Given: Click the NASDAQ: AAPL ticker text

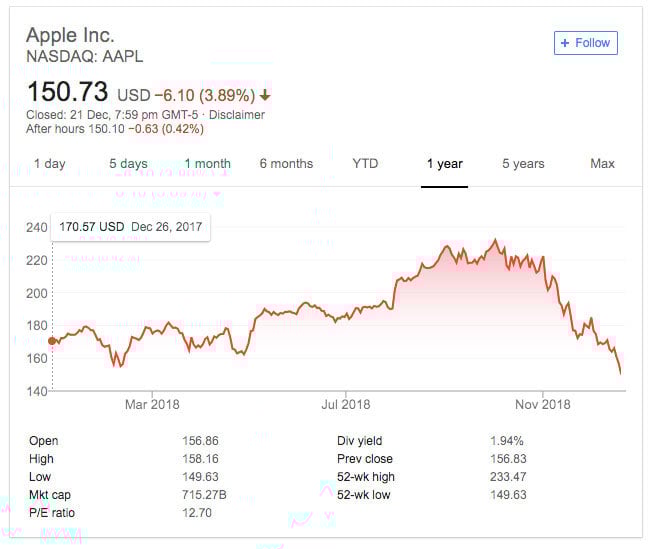Looking at the screenshot, I should 84,57.
